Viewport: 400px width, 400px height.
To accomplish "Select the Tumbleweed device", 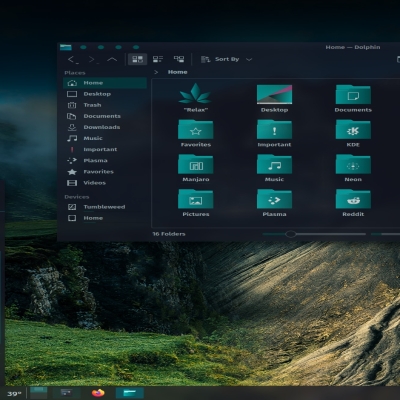I will click(105, 207).
